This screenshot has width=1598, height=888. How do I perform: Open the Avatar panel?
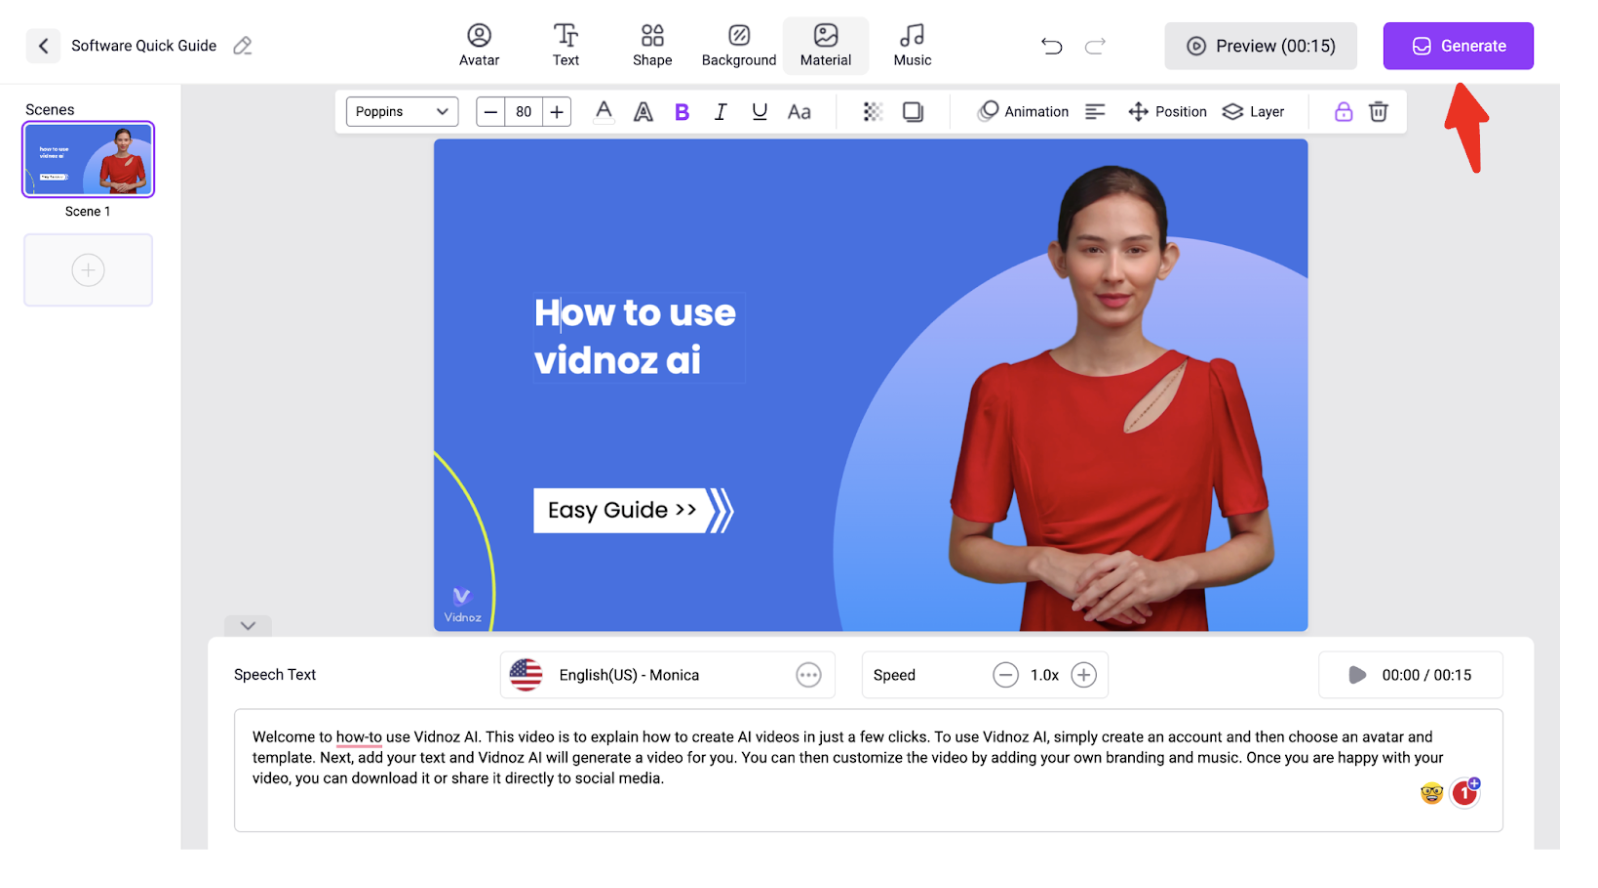click(x=479, y=46)
